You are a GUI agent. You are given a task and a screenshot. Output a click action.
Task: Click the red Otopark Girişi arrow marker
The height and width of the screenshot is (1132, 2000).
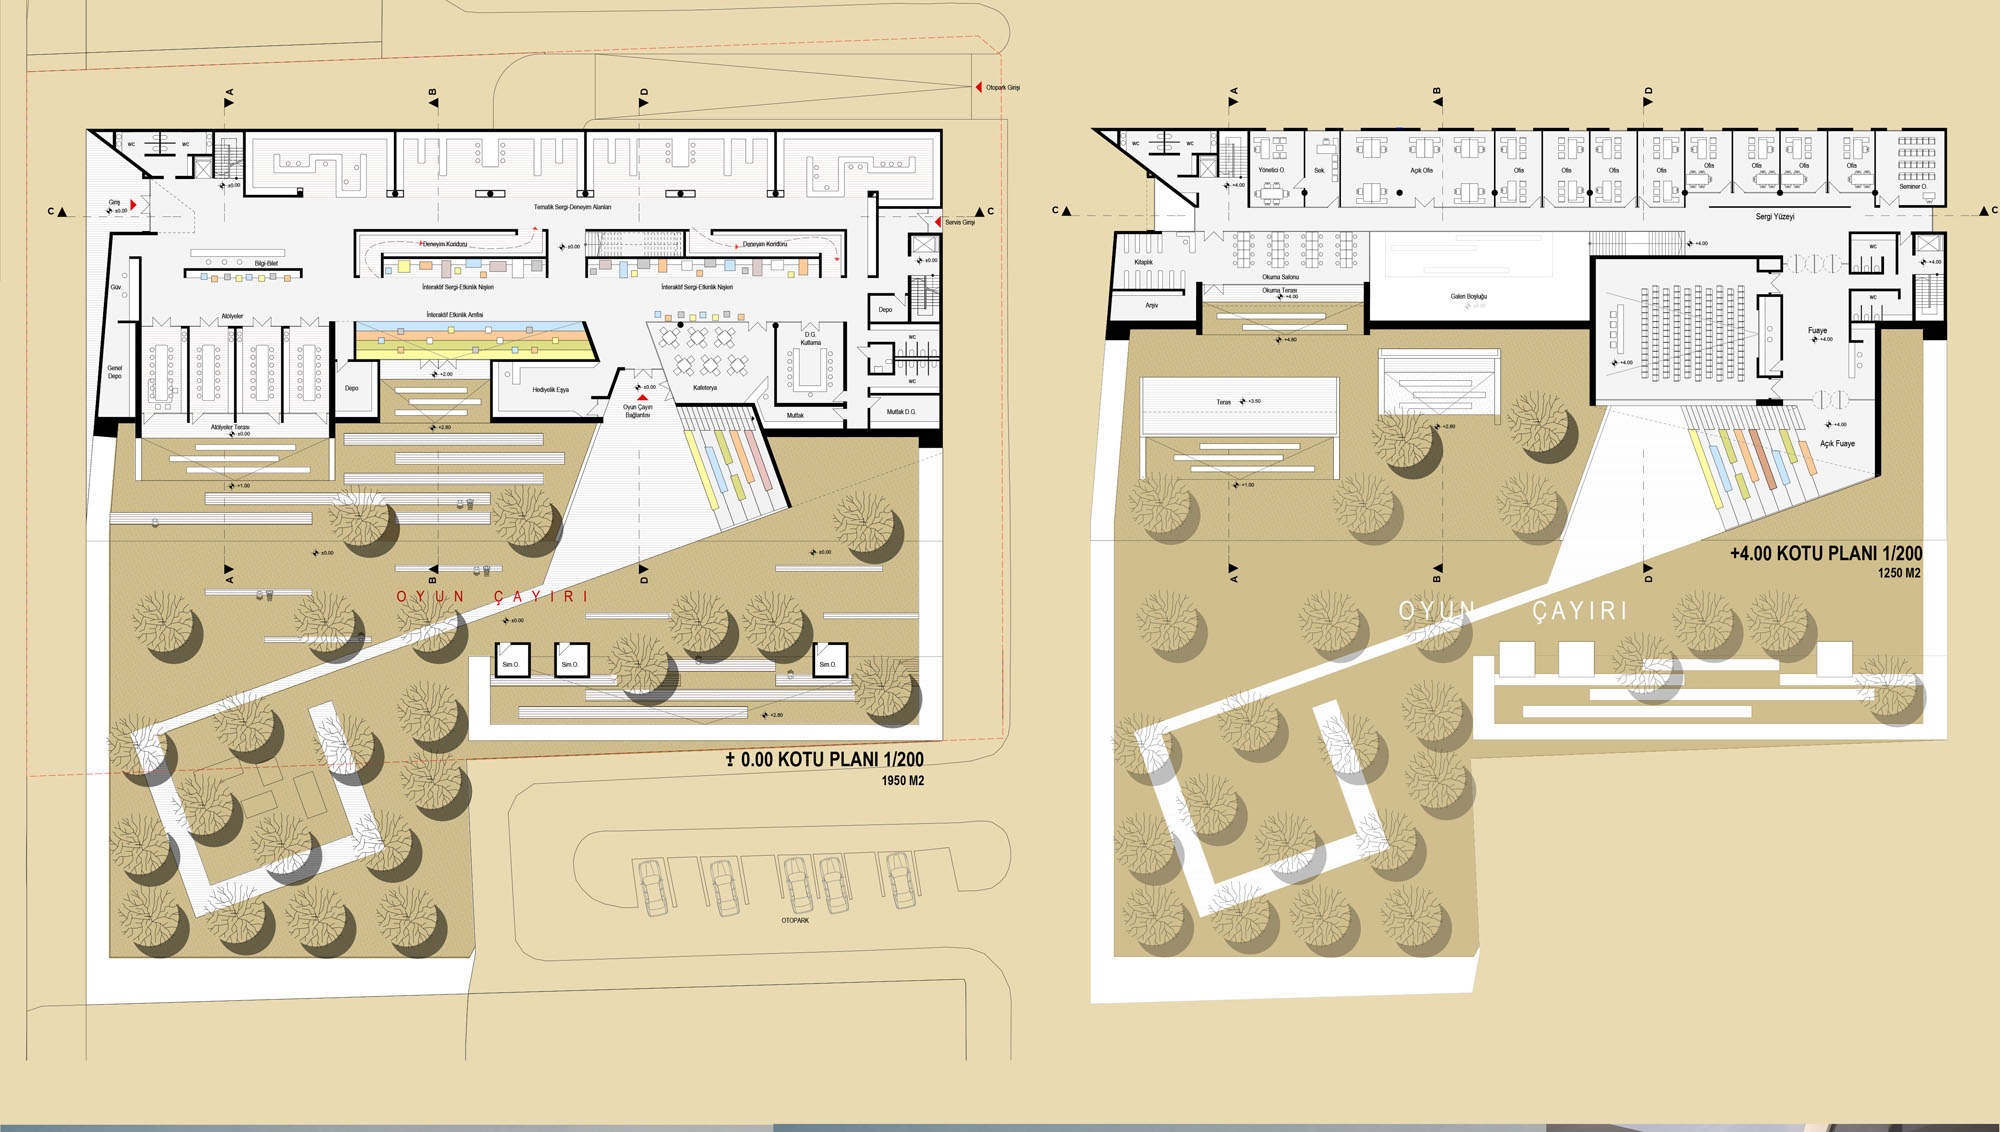(979, 88)
